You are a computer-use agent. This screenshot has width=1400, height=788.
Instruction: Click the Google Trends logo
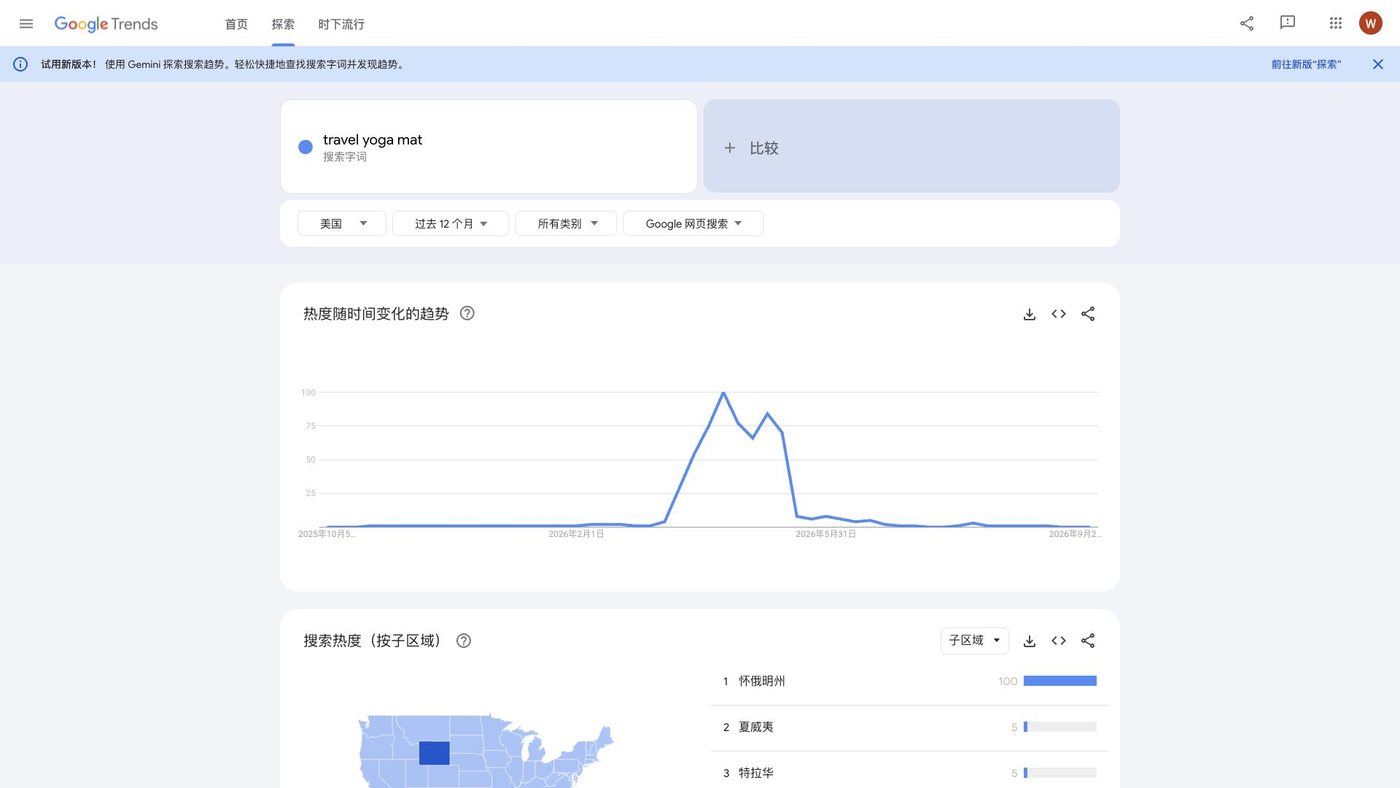click(x=106, y=24)
